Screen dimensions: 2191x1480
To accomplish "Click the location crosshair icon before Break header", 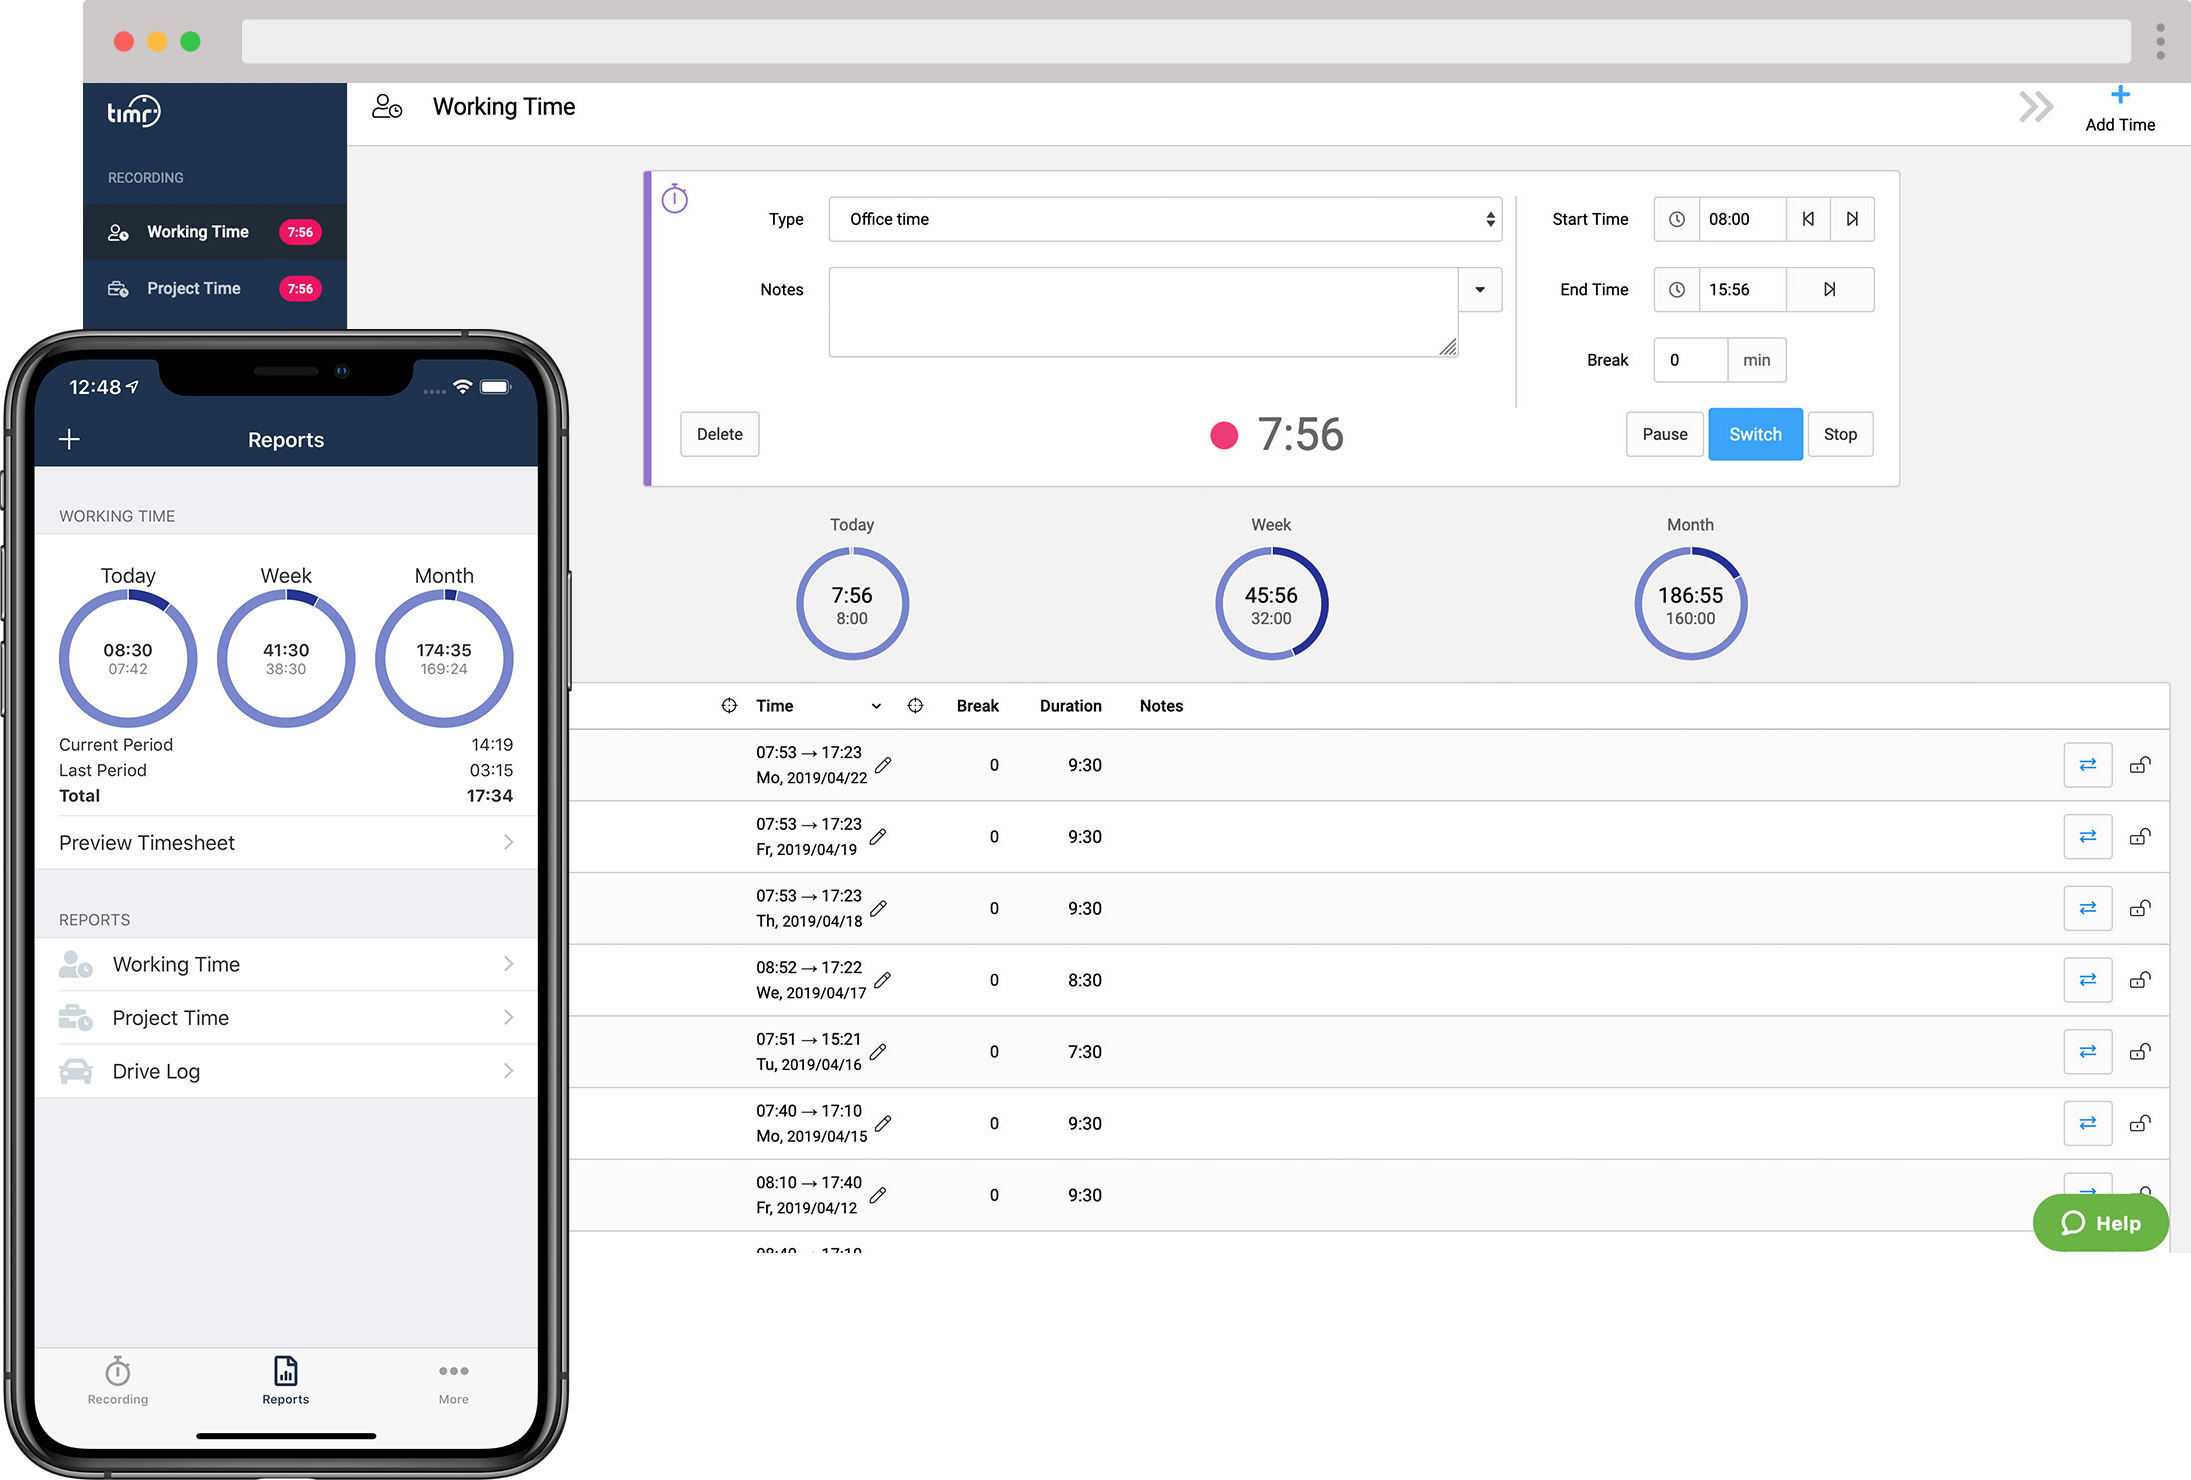I will [x=915, y=706].
